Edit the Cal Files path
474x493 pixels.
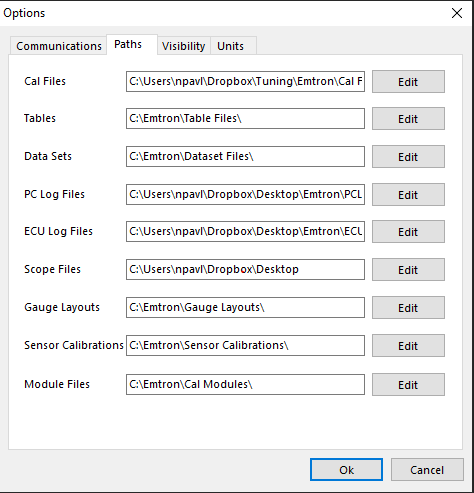408,82
